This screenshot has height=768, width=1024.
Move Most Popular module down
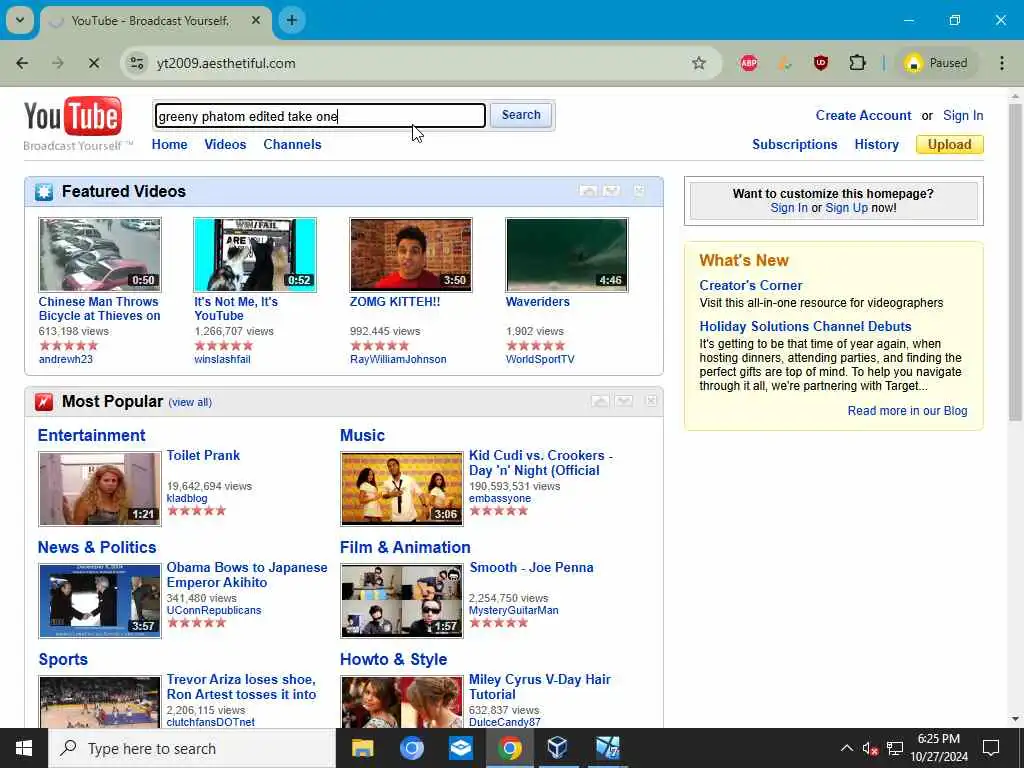[x=624, y=401]
